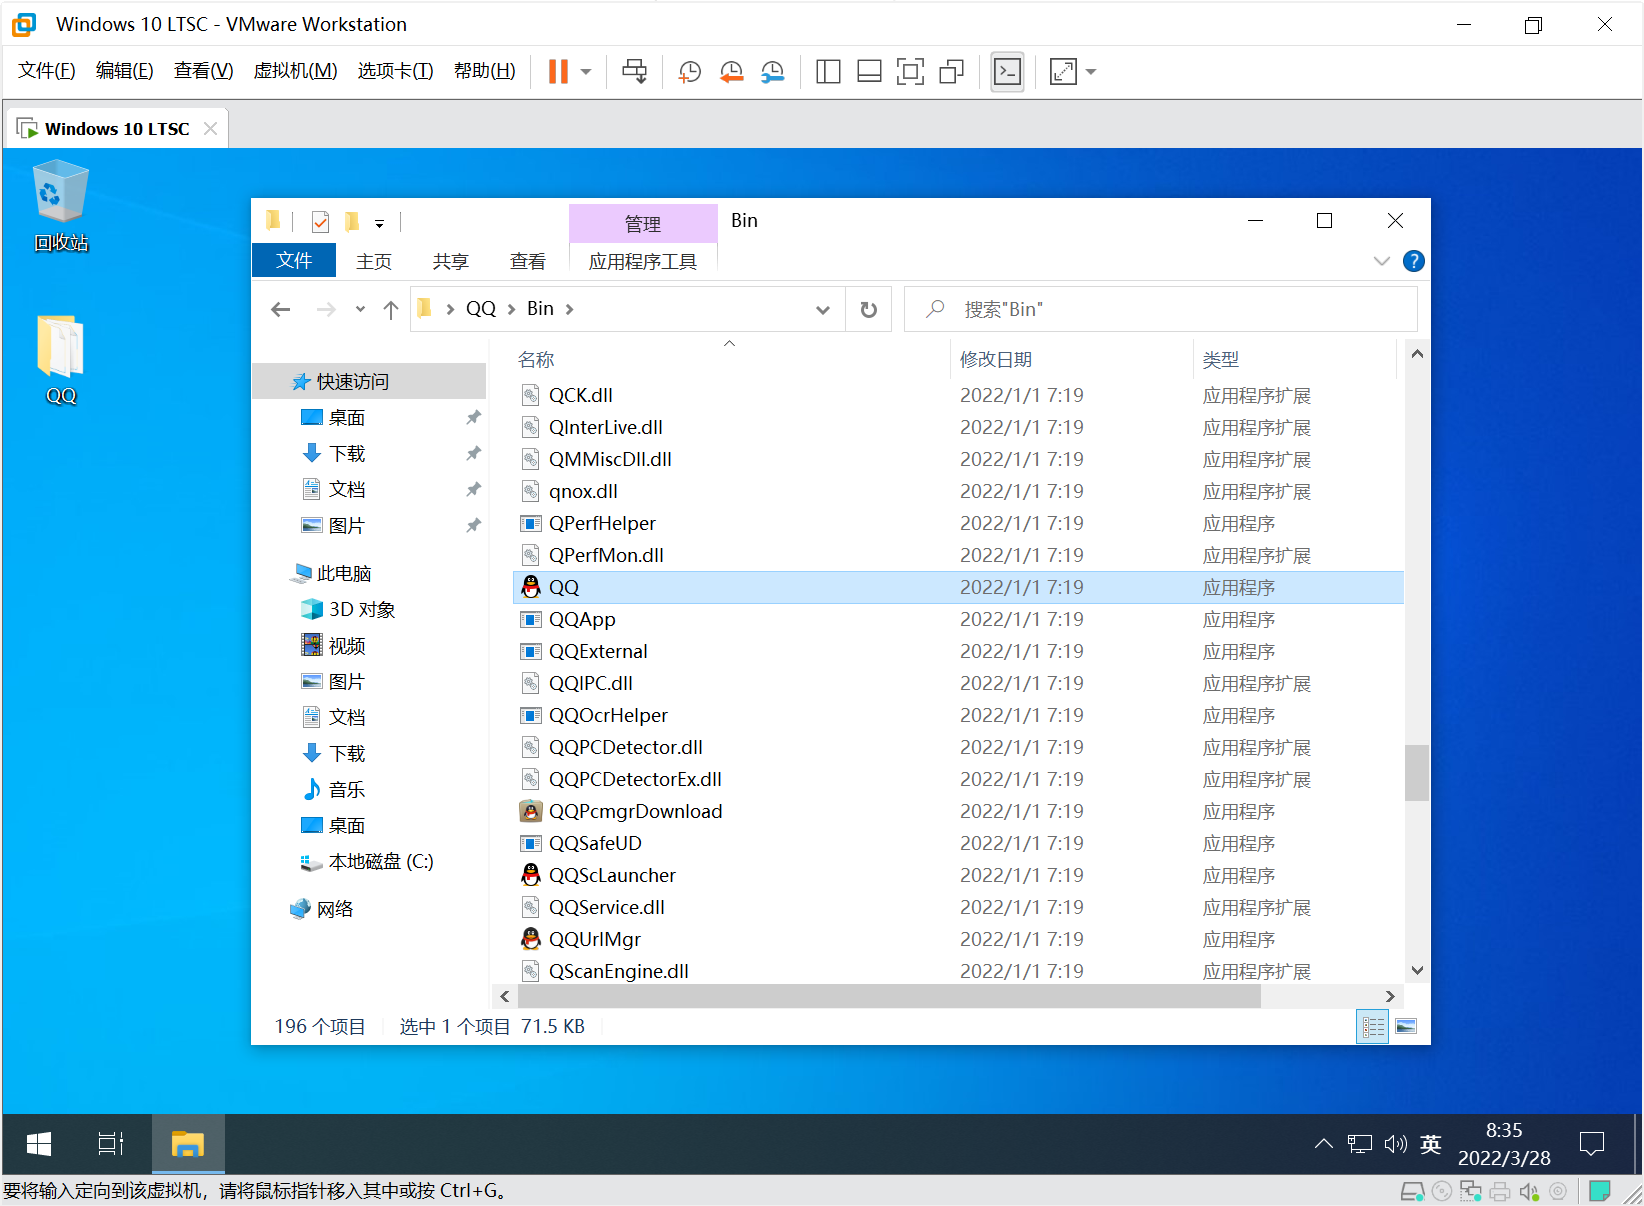
Task: Select the QQScLauncher application file
Action: click(612, 875)
